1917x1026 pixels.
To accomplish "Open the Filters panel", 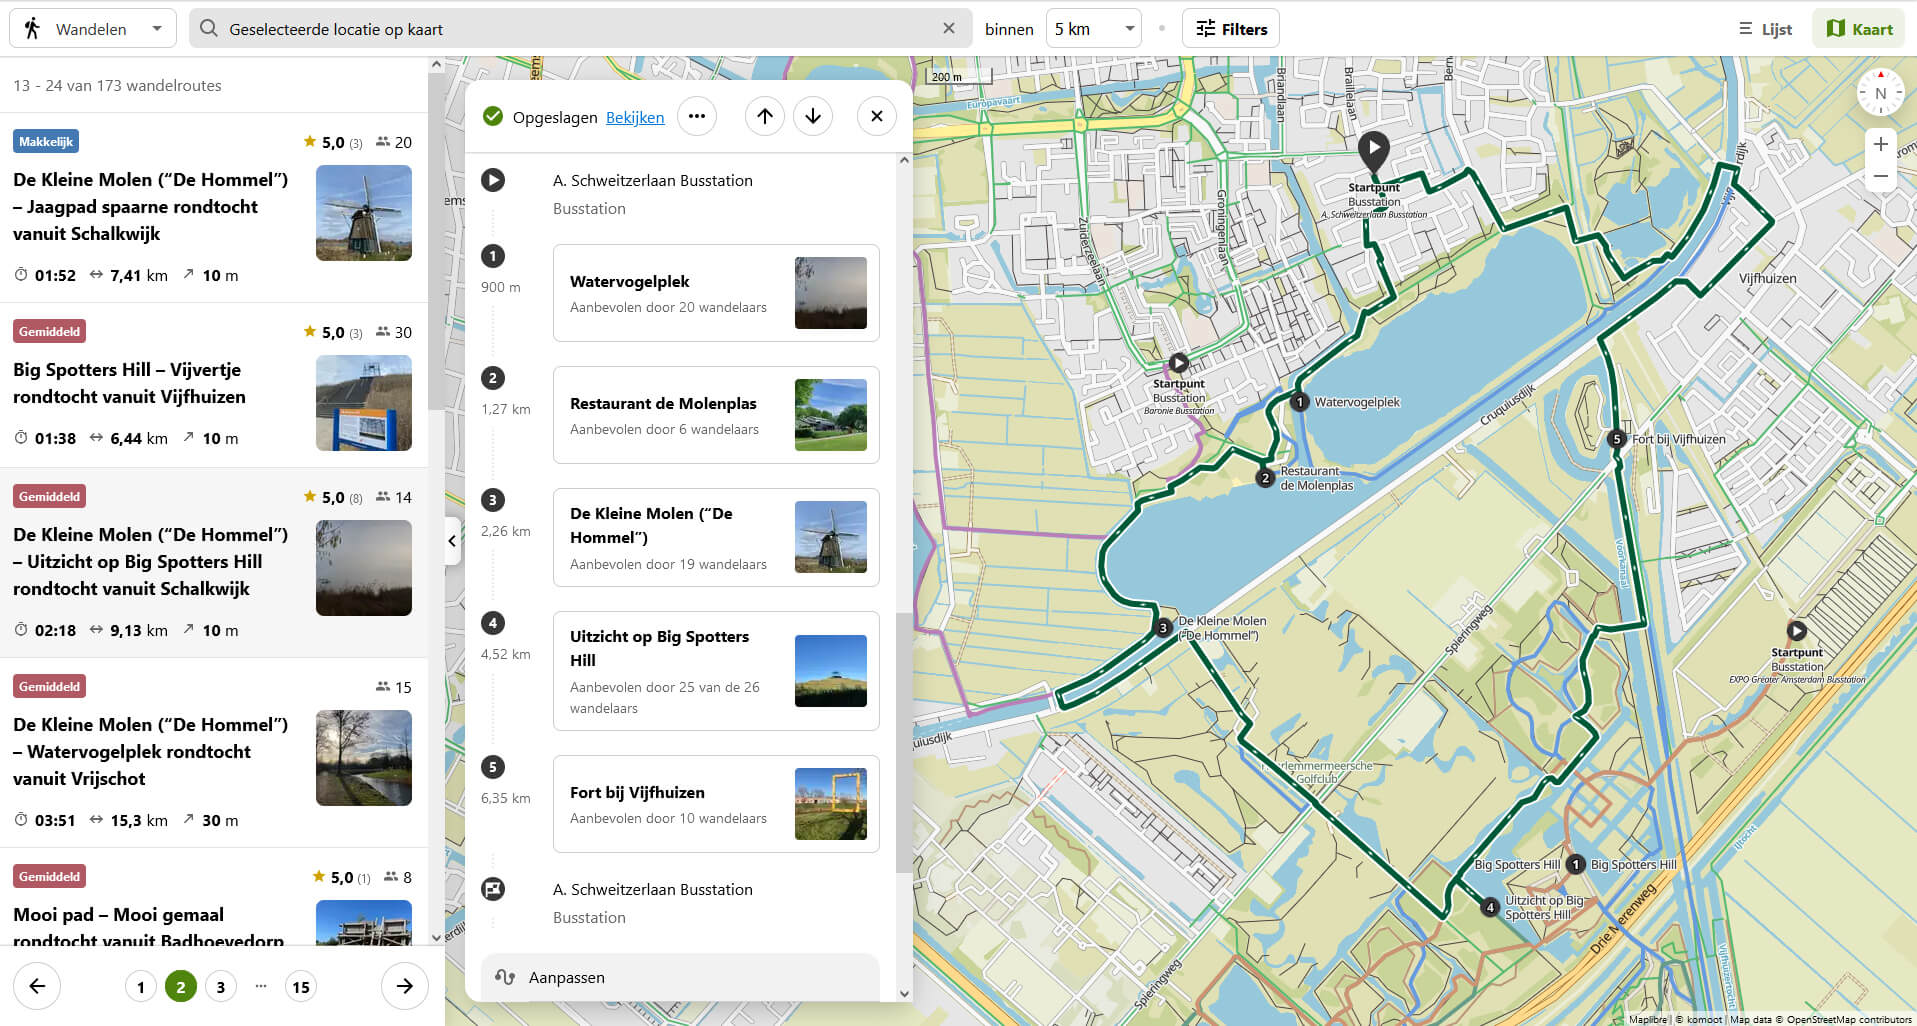I will 1230,28.
